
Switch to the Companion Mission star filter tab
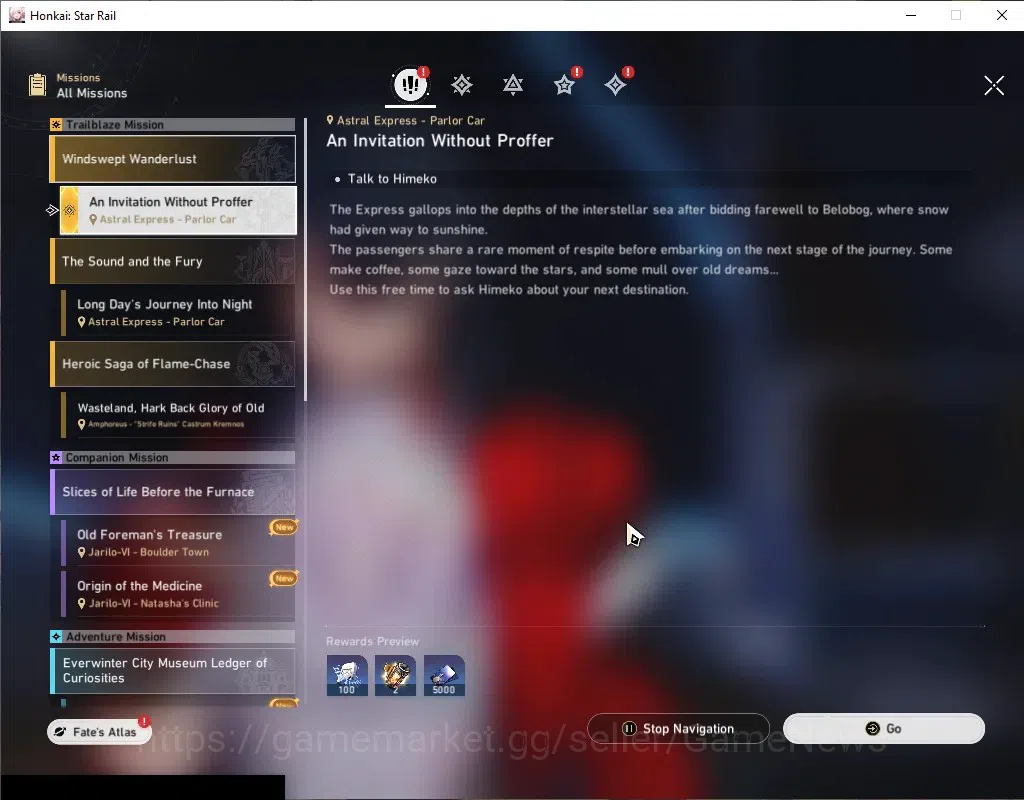[x=564, y=85]
